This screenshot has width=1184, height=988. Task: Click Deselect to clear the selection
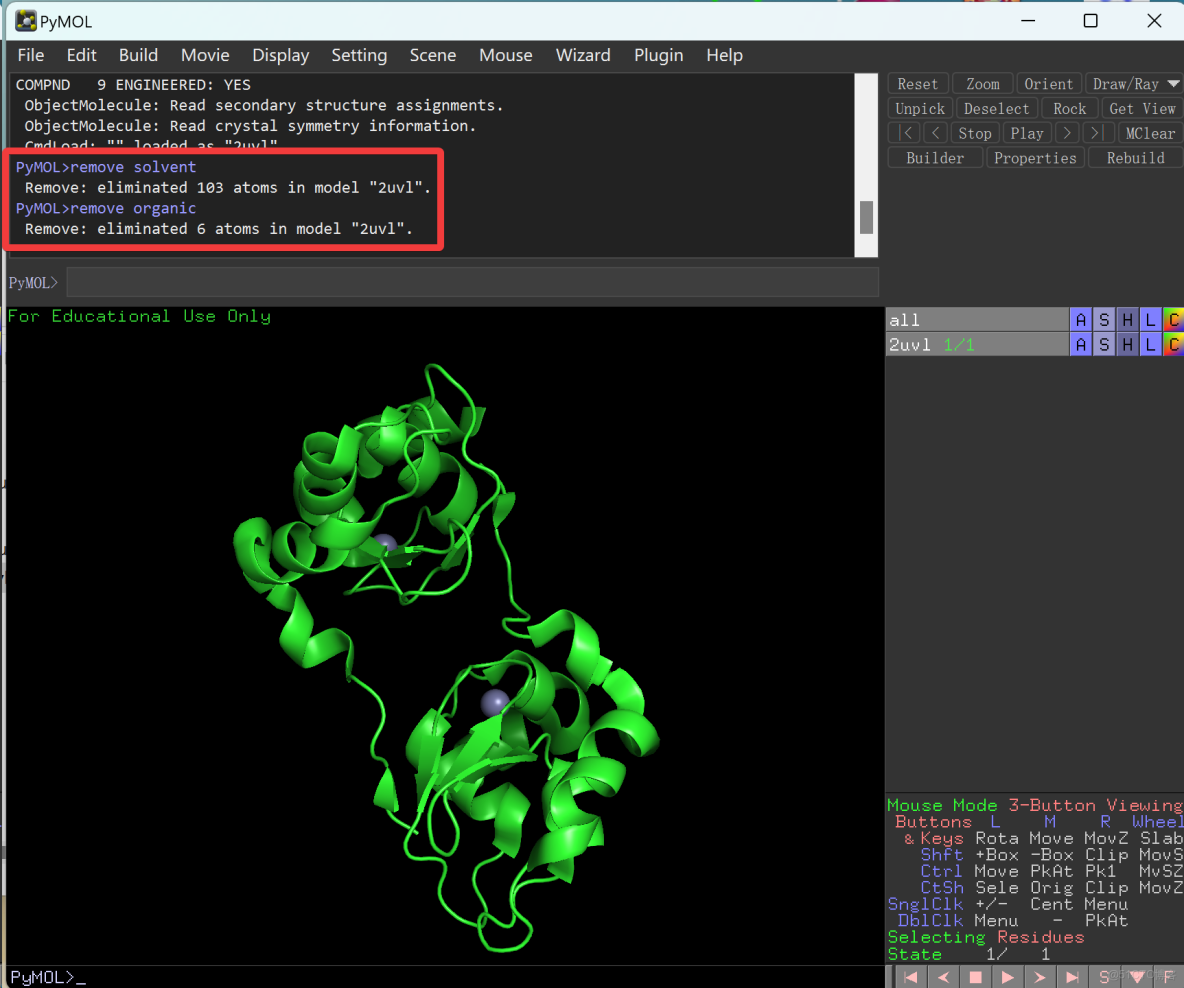[996, 108]
